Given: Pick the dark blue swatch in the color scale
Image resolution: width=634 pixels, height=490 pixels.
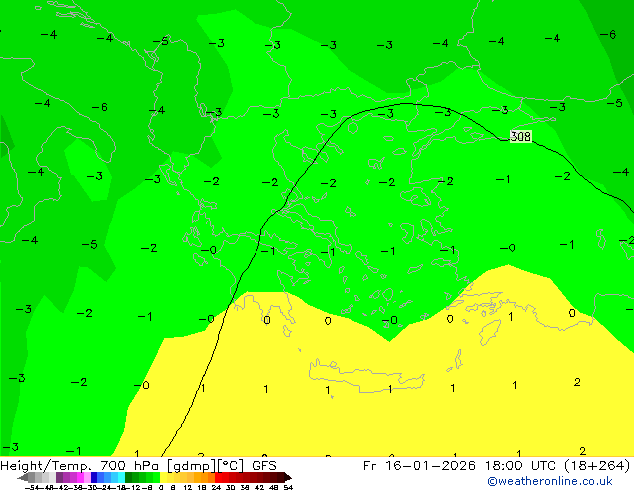Looking at the screenshot, I should click(x=94, y=477).
